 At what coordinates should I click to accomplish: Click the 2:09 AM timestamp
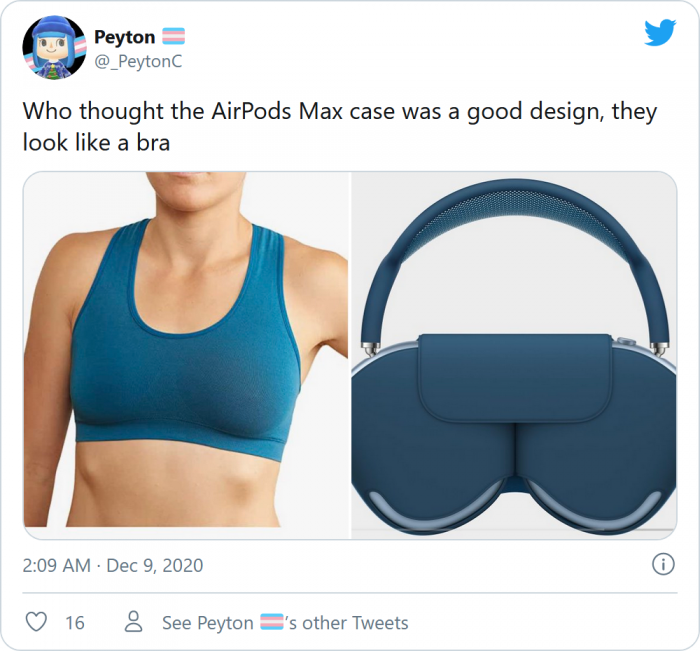pos(57,565)
